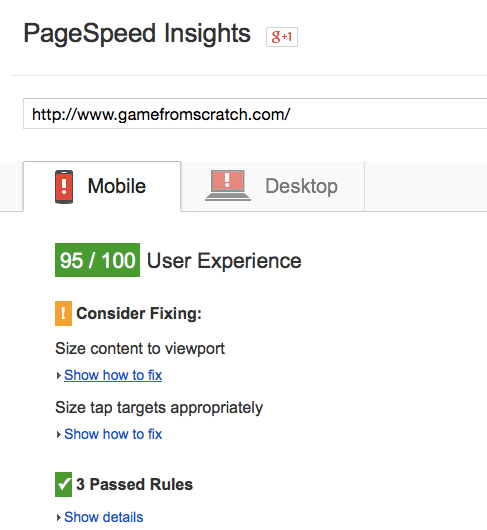Expand triangle beside Size tap targets fix
The width and height of the screenshot is (487, 530).
pyautogui.click(x=58, y=434)
